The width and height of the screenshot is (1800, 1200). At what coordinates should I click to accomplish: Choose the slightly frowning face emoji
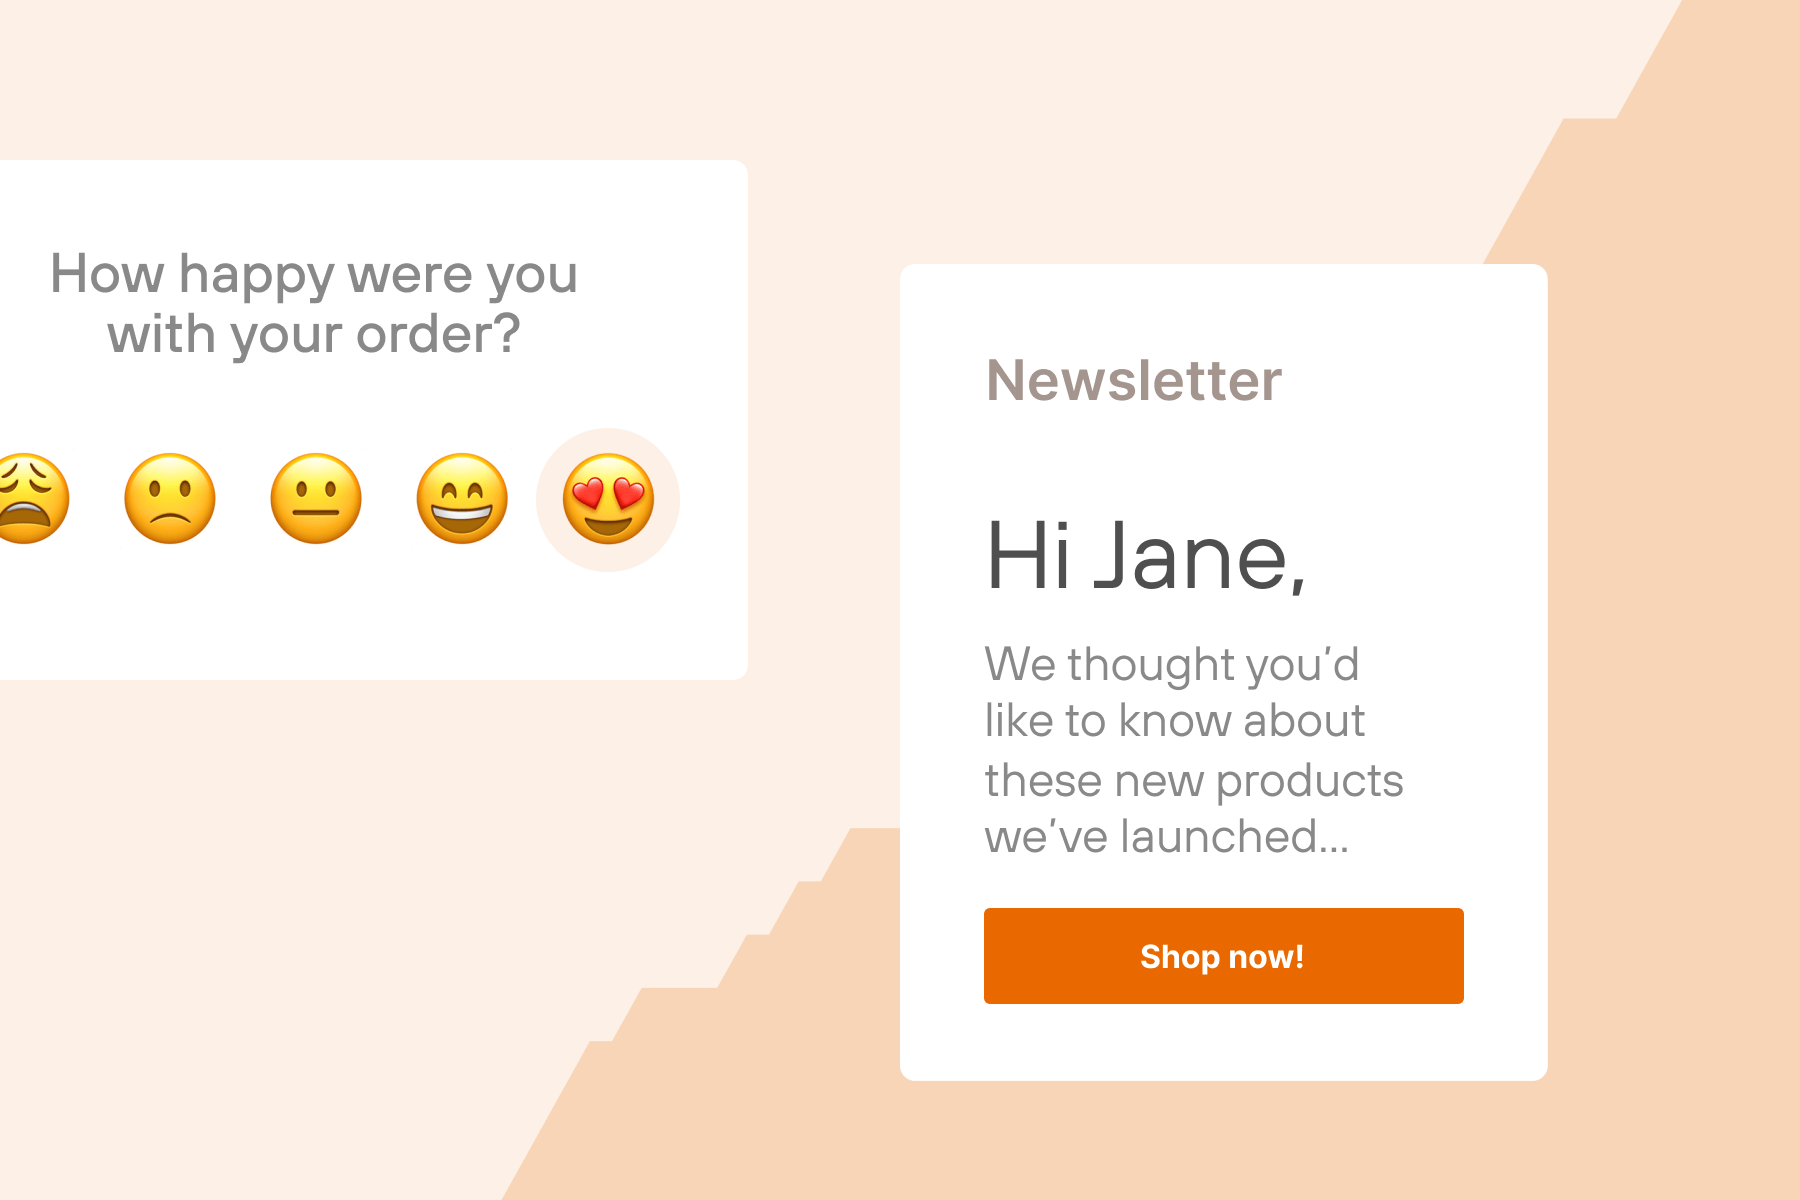(170, 499)
